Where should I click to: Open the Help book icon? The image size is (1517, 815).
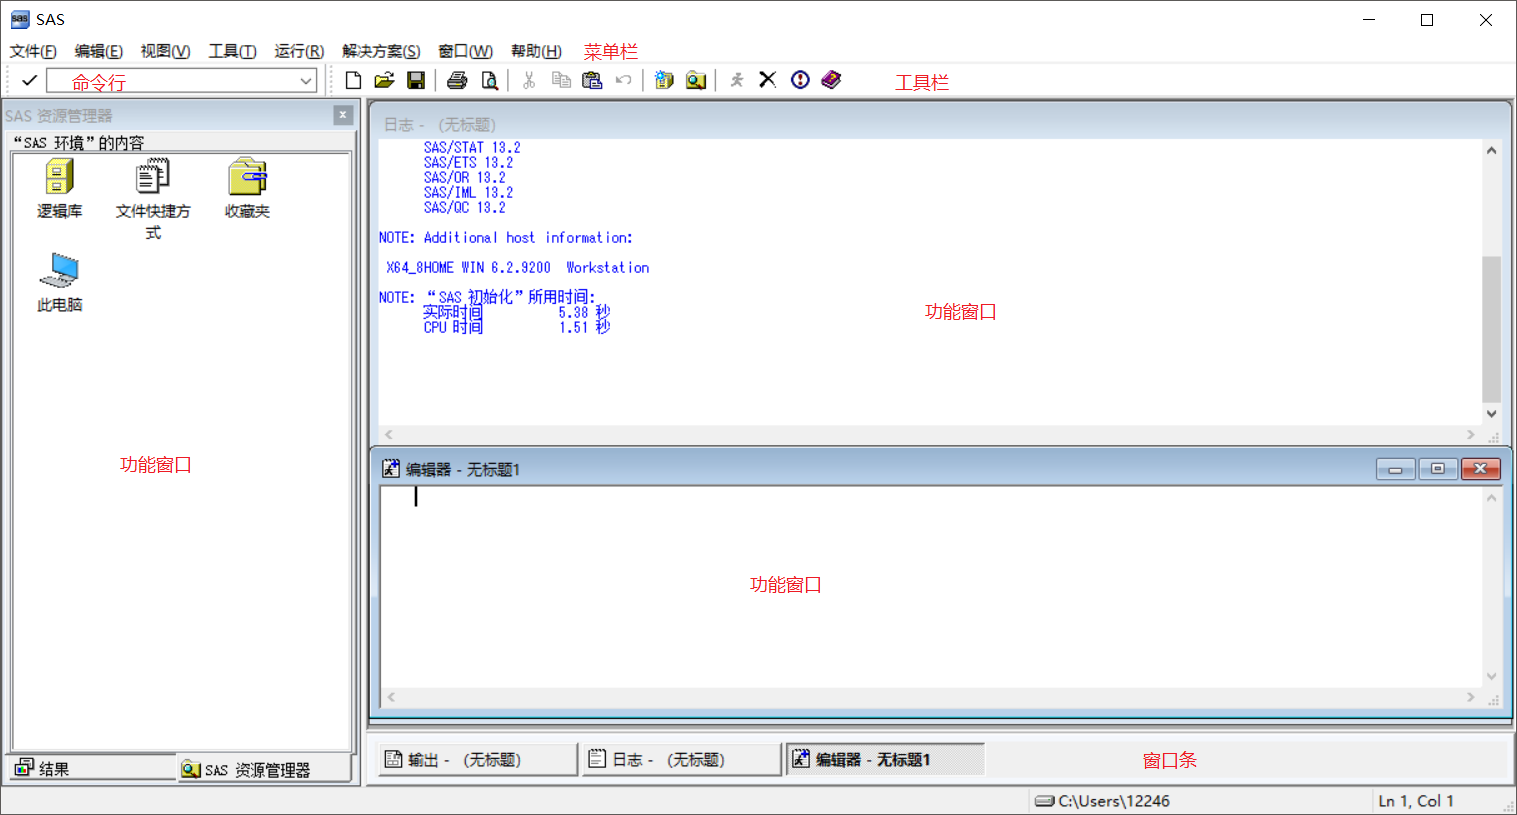(x=831, y=80)
